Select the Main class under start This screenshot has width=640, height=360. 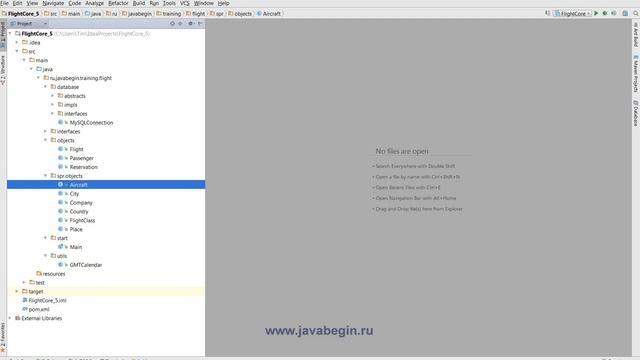pos(76,247)
